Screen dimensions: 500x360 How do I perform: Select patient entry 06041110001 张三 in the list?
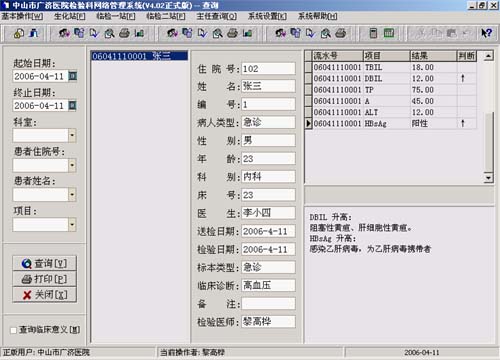(x=139, y=56)
